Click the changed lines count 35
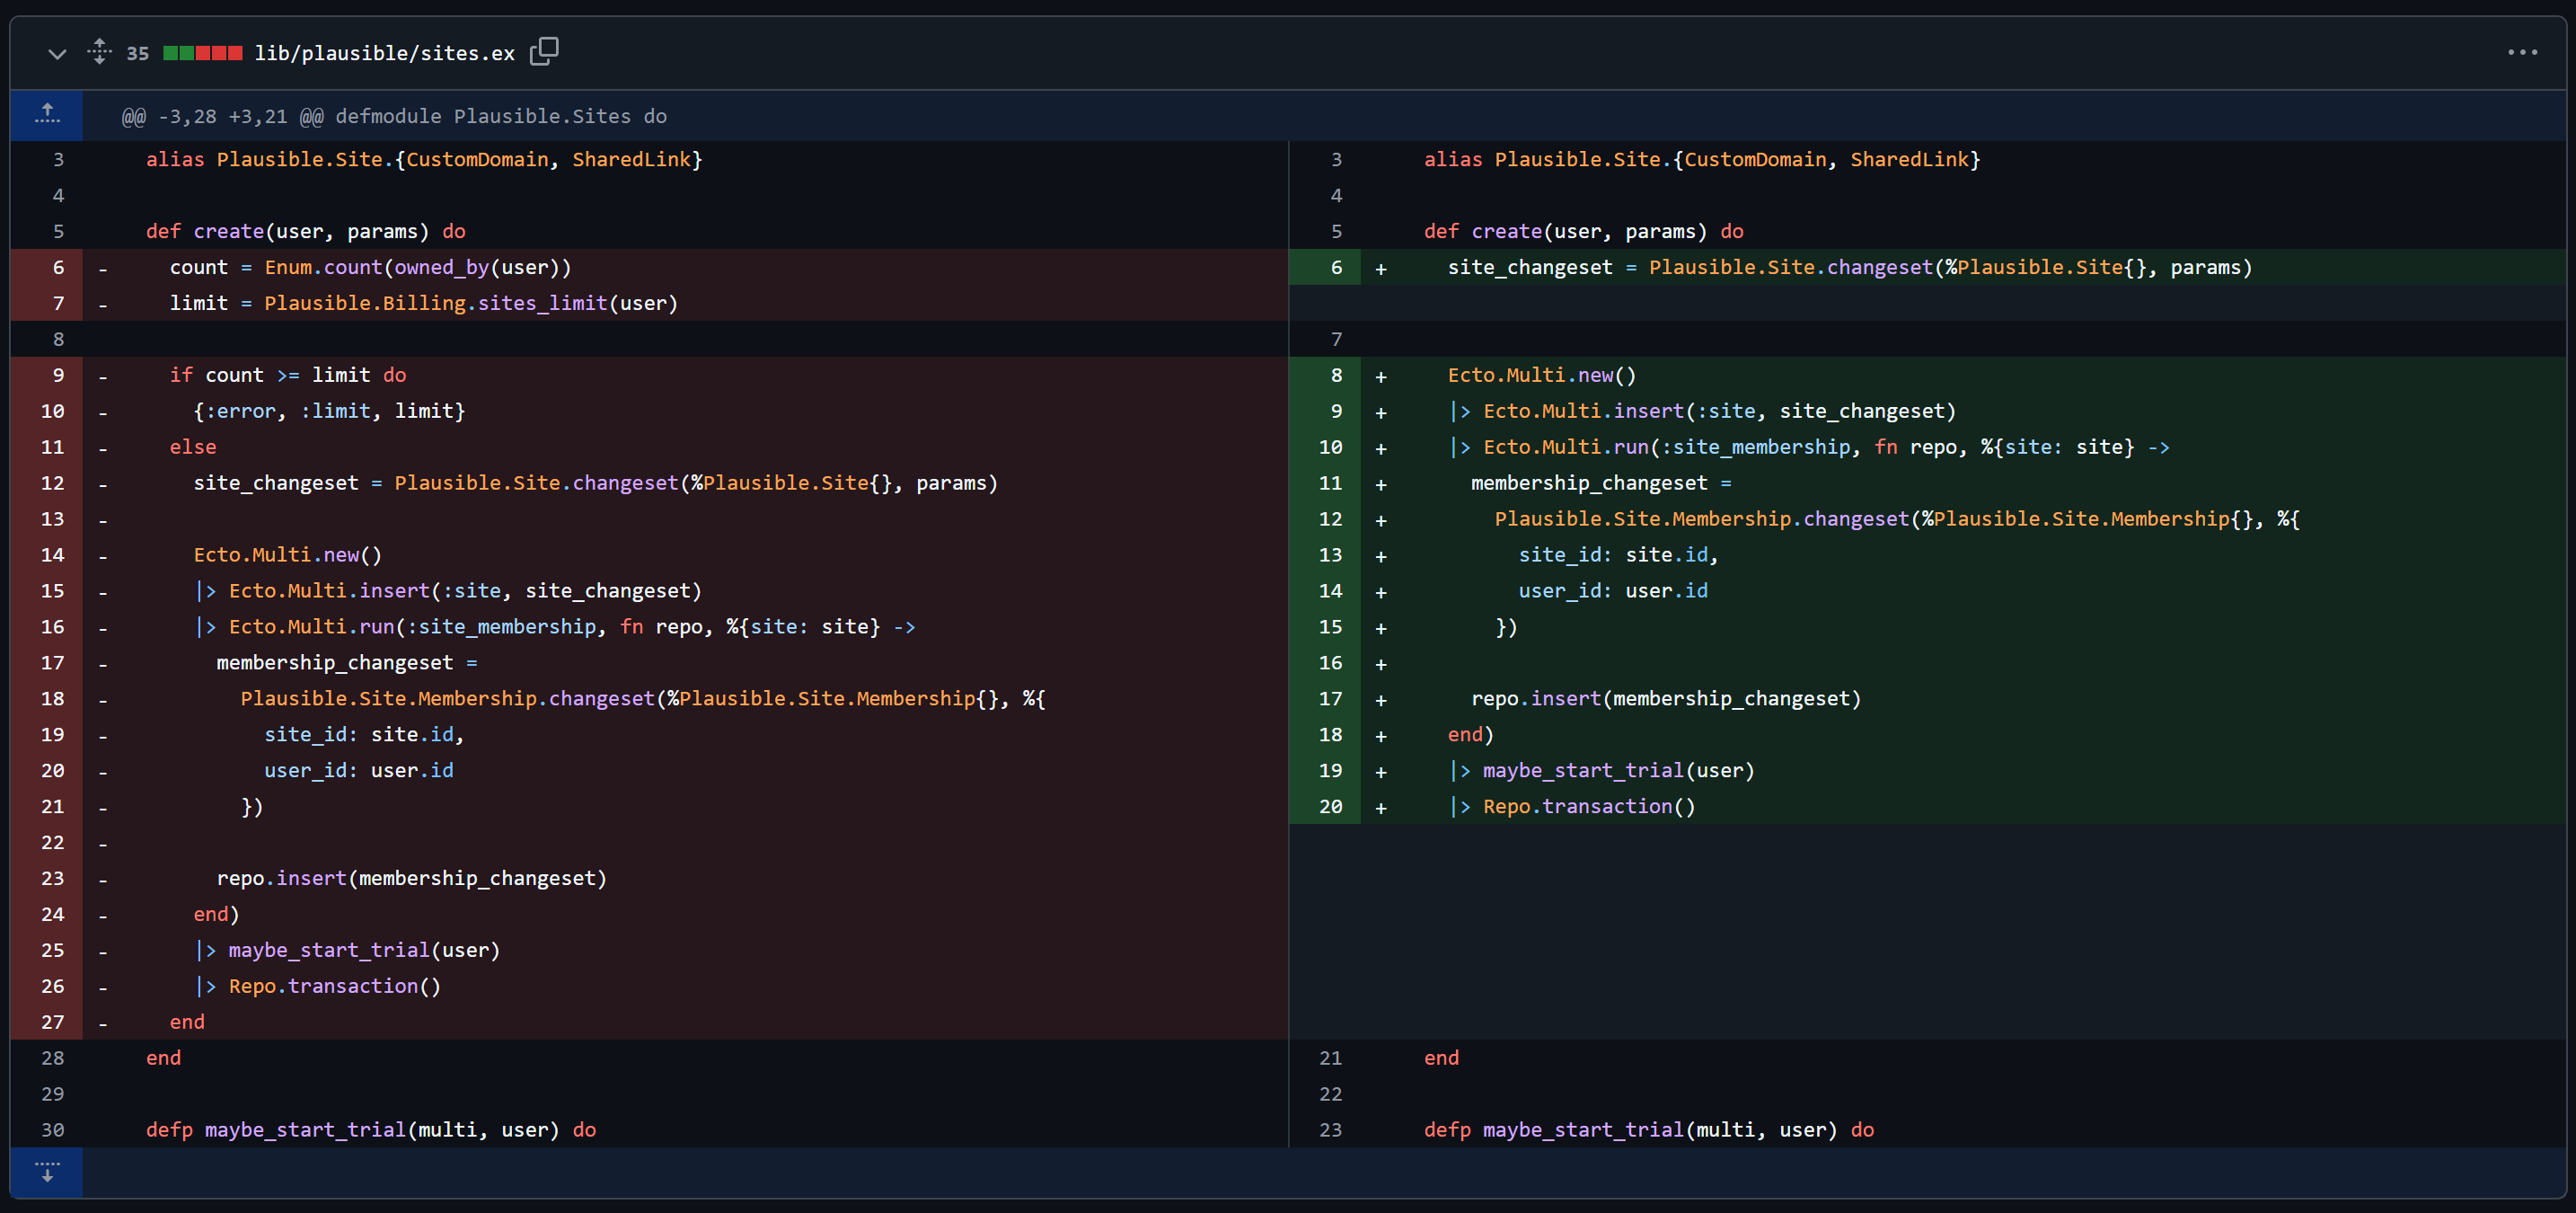This screenshot has width=2576, height=1213. [x=138, y=54]
